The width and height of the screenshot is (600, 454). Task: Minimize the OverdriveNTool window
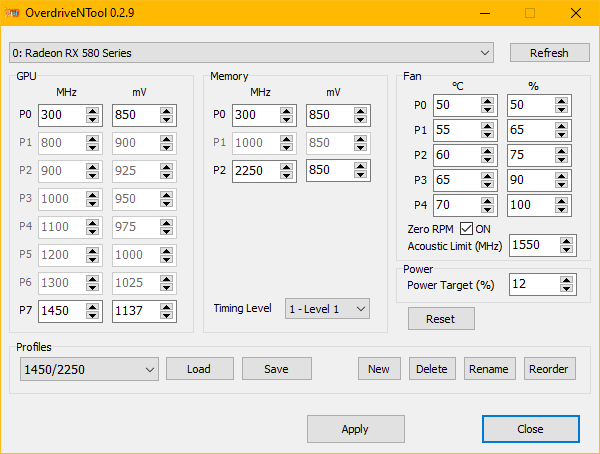point(485,13)
